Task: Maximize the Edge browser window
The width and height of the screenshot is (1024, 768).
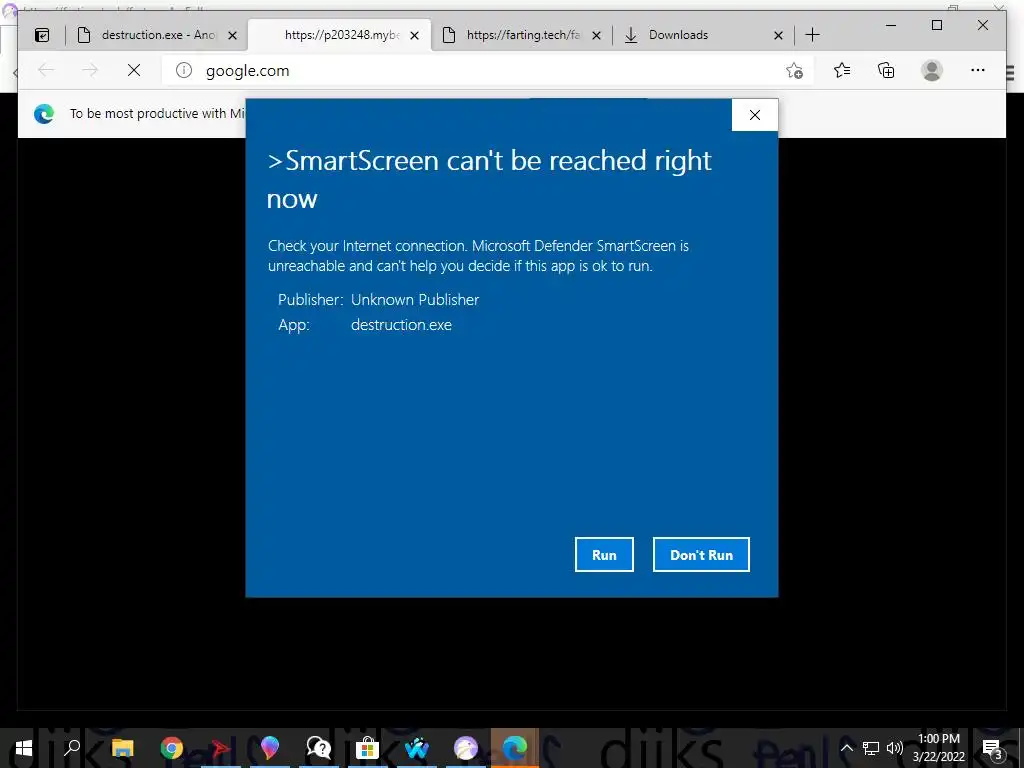Action: 937,25
